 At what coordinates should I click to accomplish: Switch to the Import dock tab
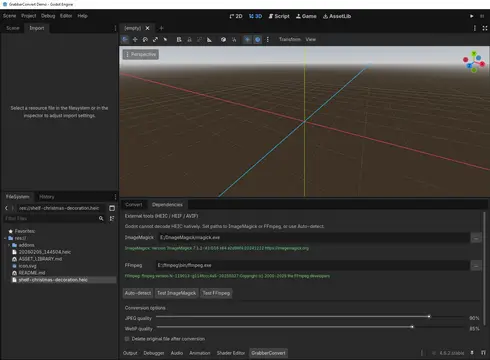(37, 28)
